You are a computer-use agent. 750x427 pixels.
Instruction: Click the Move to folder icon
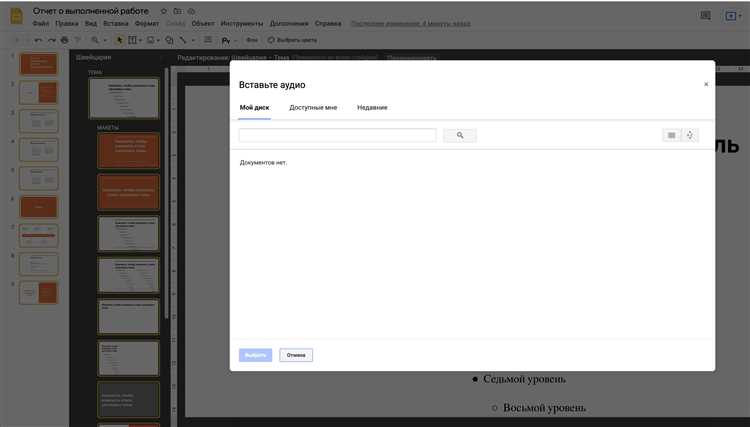pyautogui.click(x=177, y=11)
